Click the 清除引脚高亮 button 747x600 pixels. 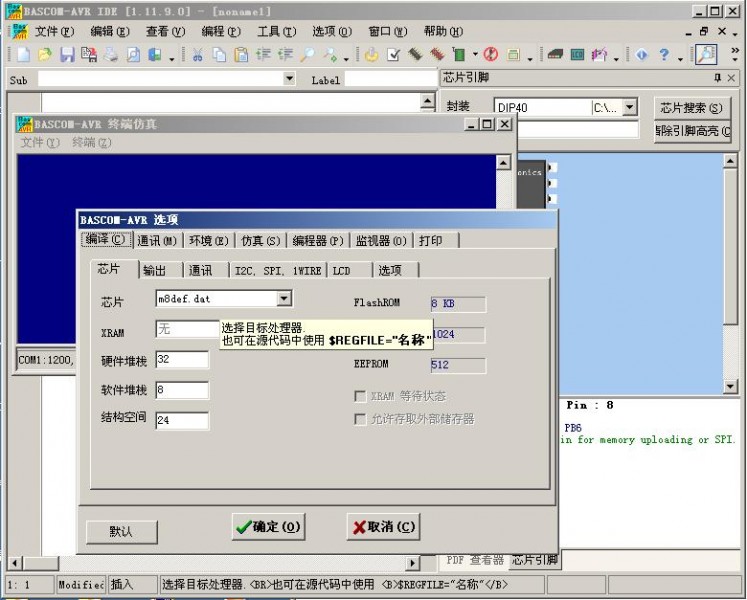[x=692, y=131]
